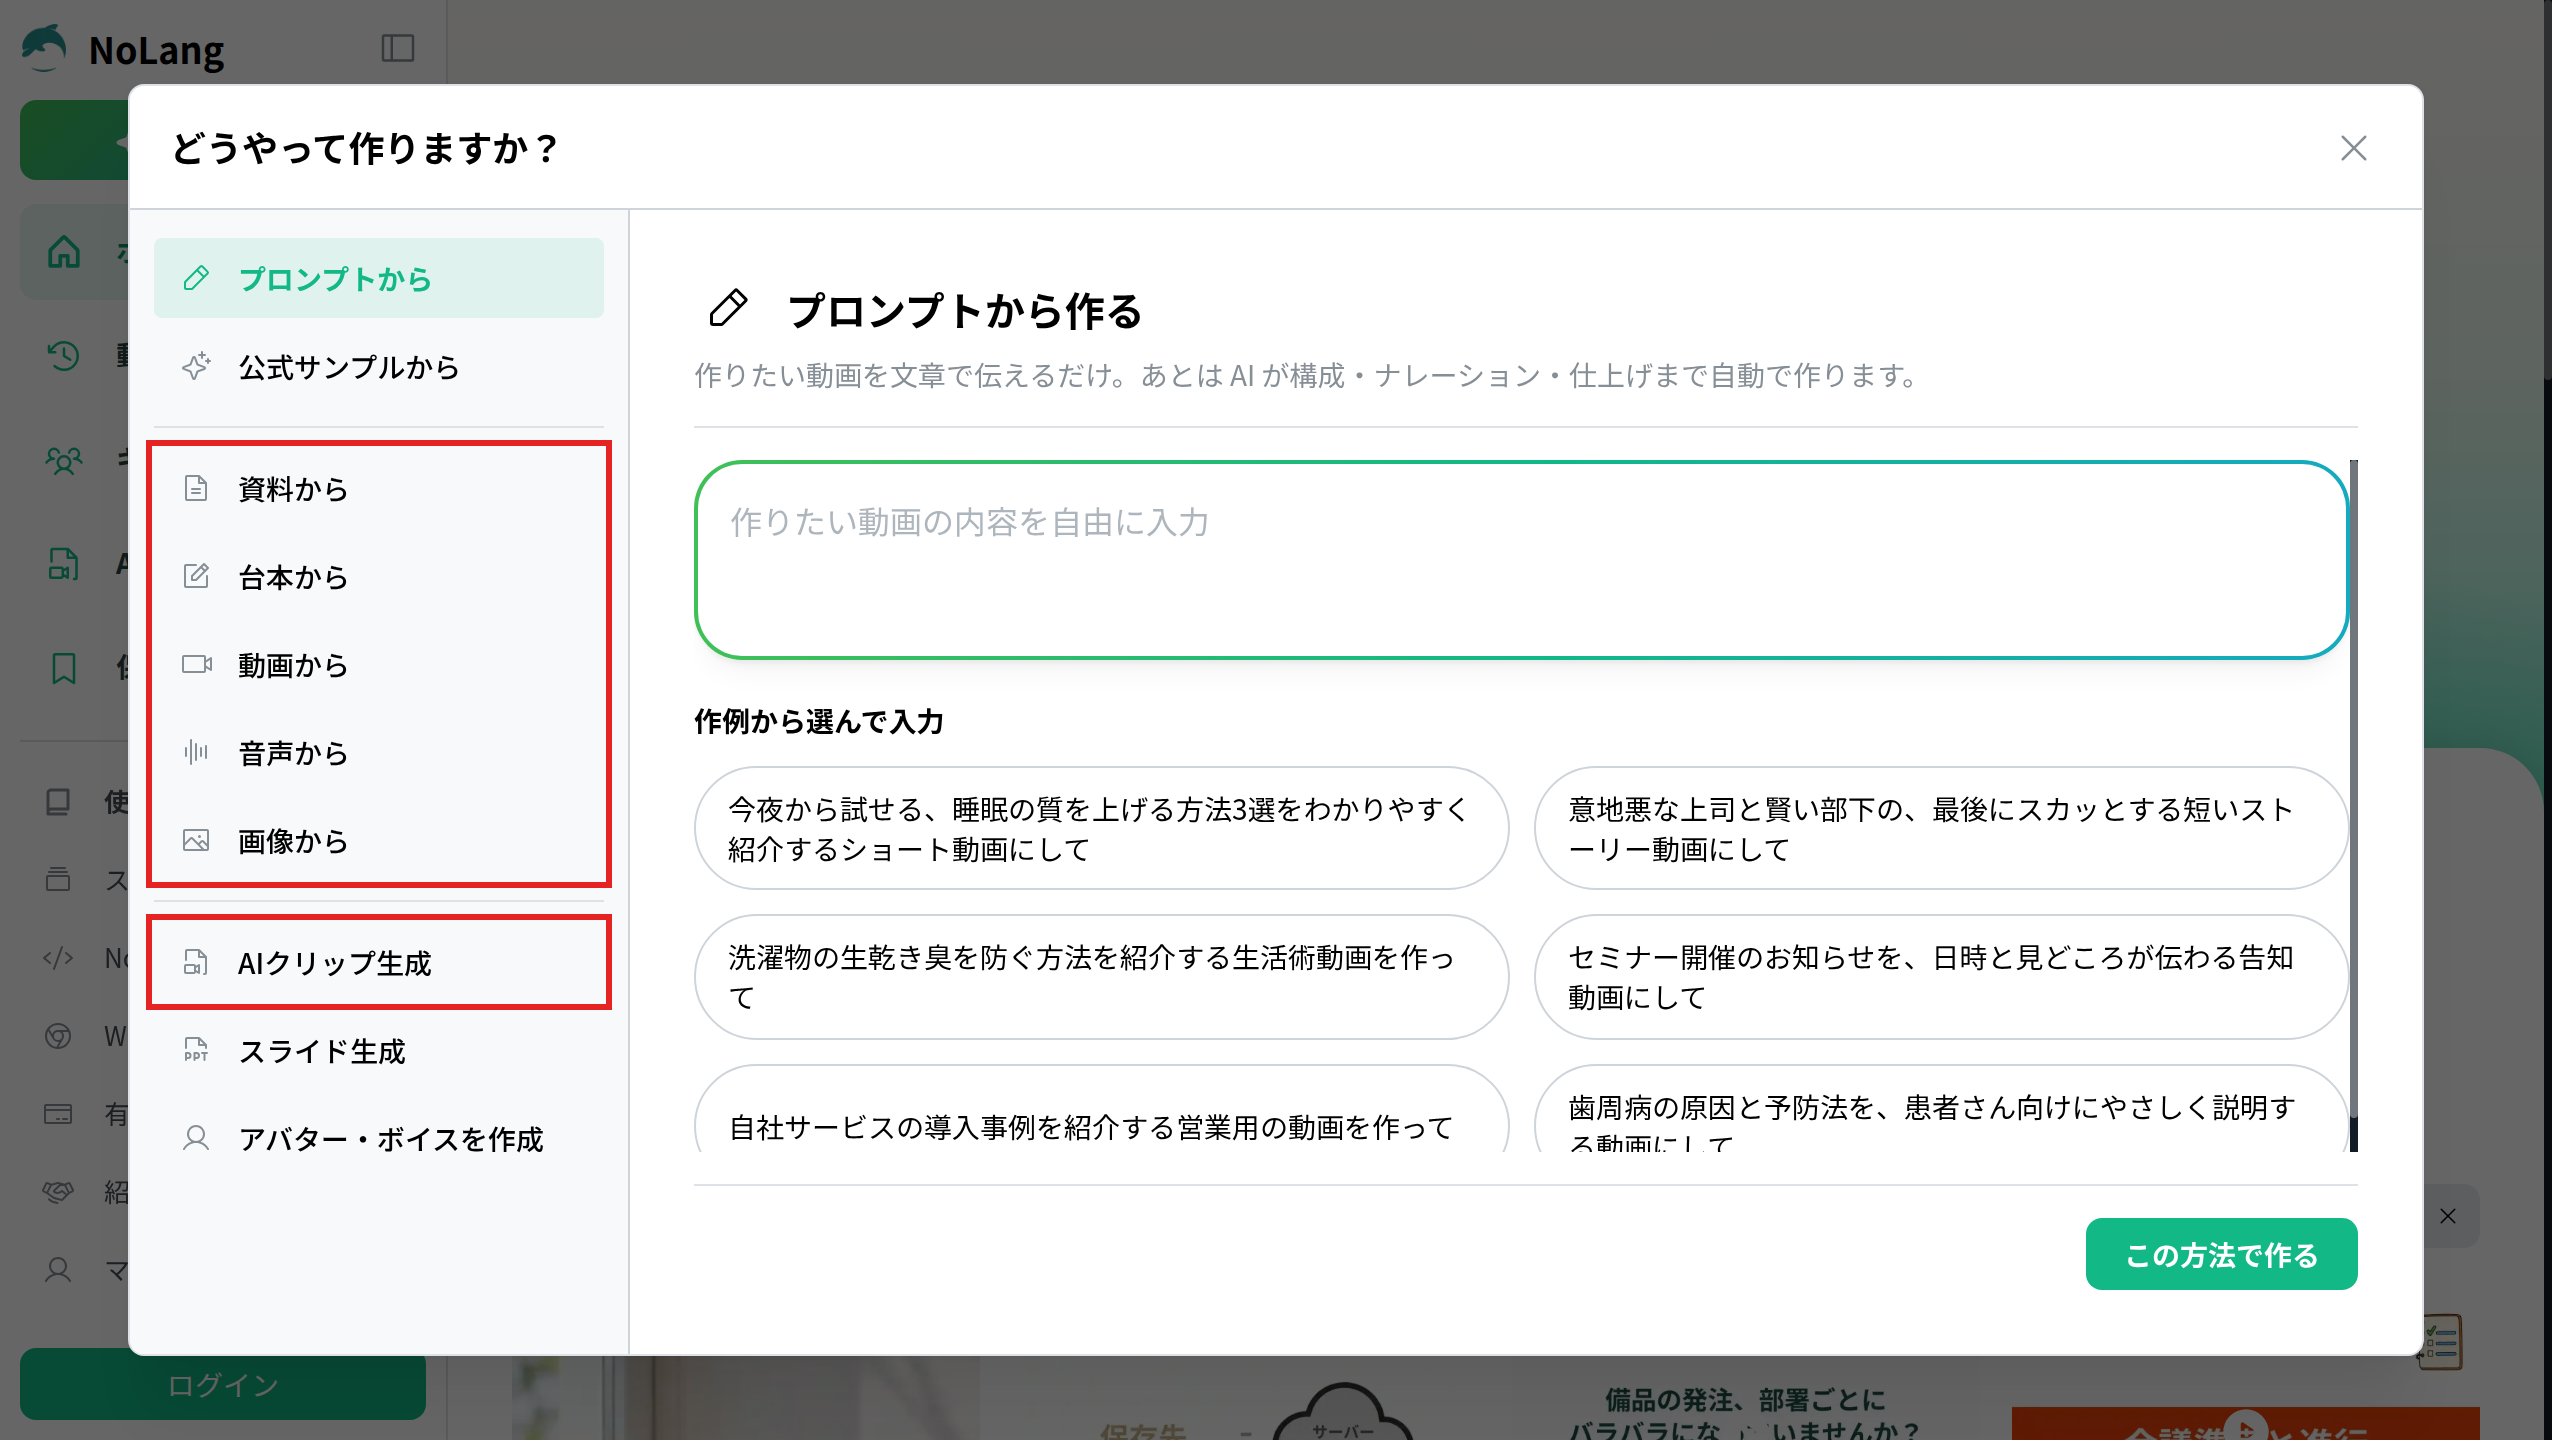Click the clip file icon beside AIクリップ生成
2560x1440 pixels.
point(196,962)
